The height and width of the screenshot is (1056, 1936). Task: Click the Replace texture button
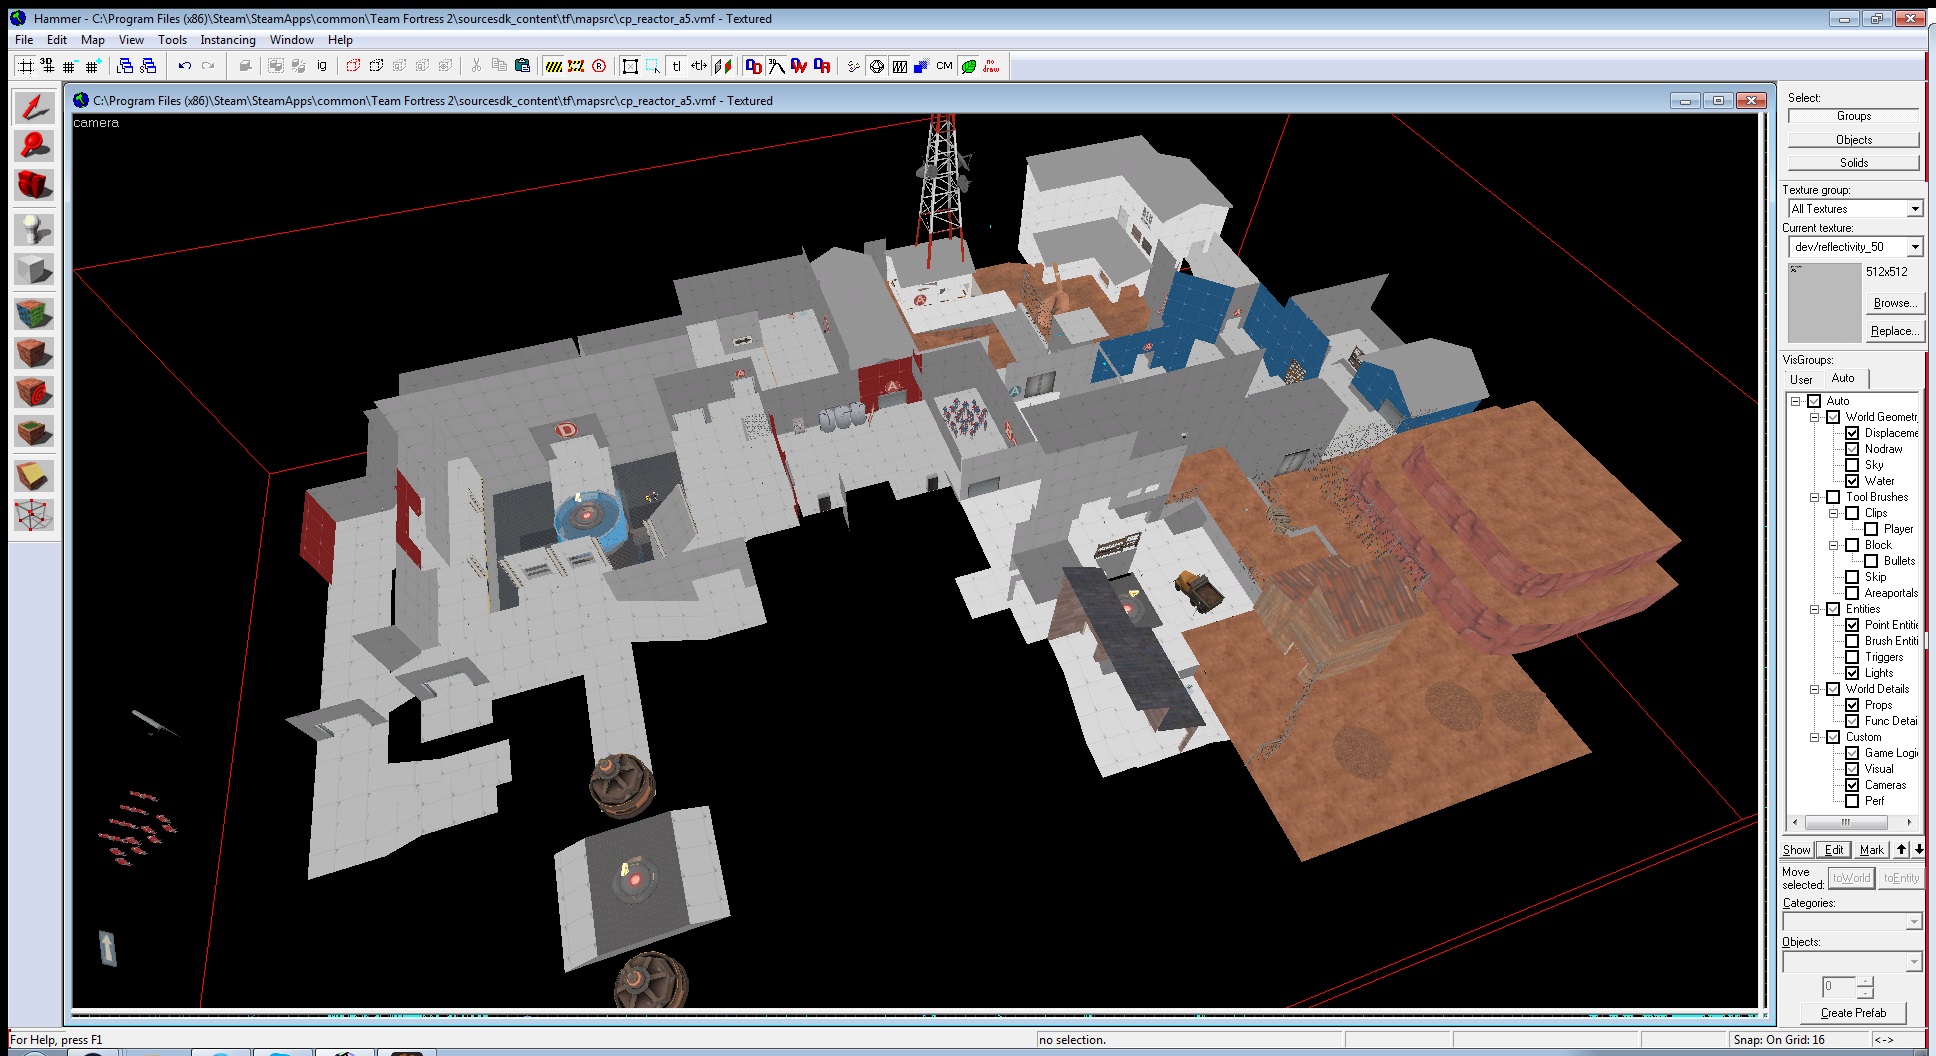1894,331
